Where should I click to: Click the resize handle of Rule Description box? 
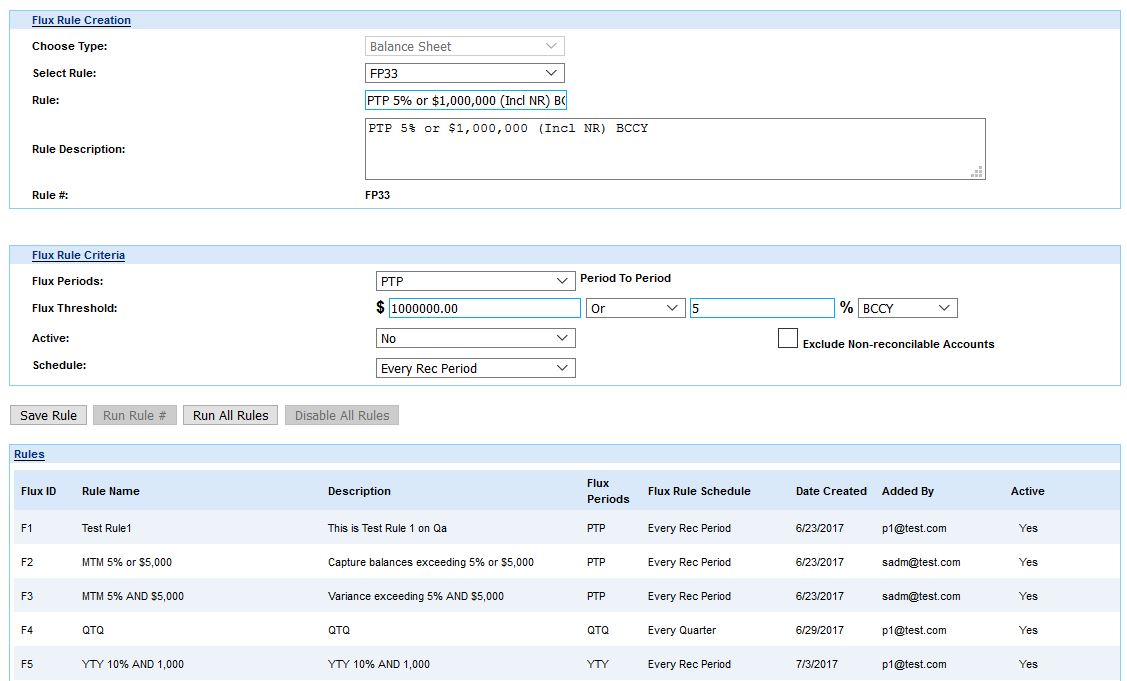click(x=977, y=173)
